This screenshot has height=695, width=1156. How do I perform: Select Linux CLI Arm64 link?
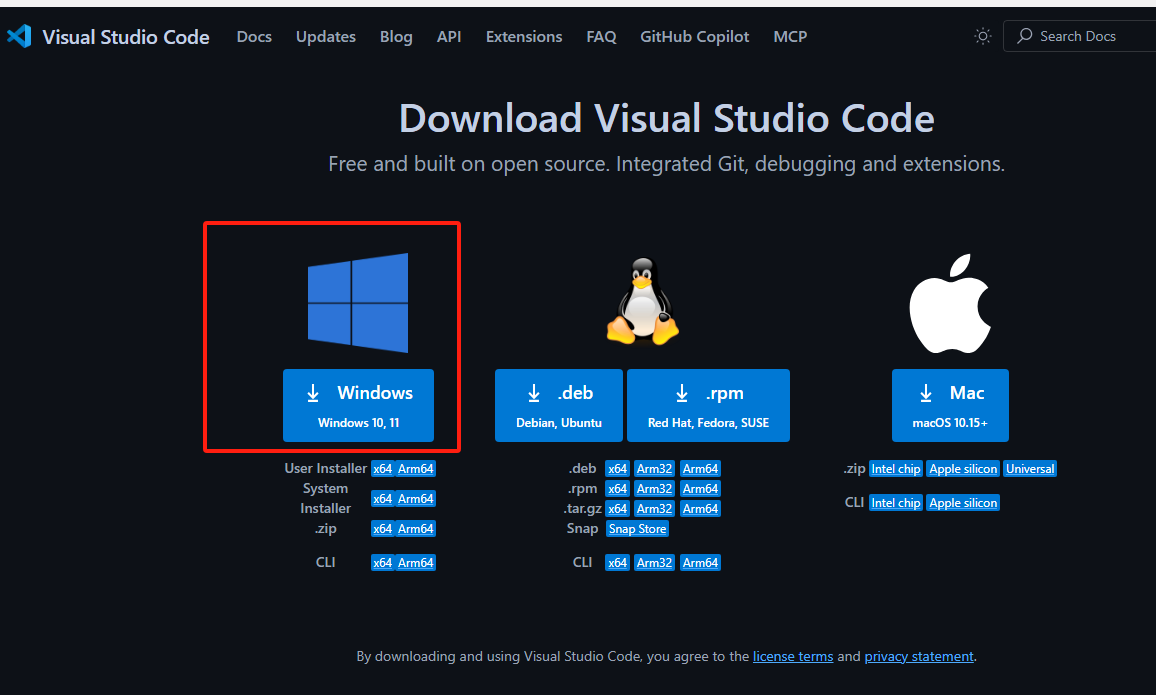click(x=700, y=562)
